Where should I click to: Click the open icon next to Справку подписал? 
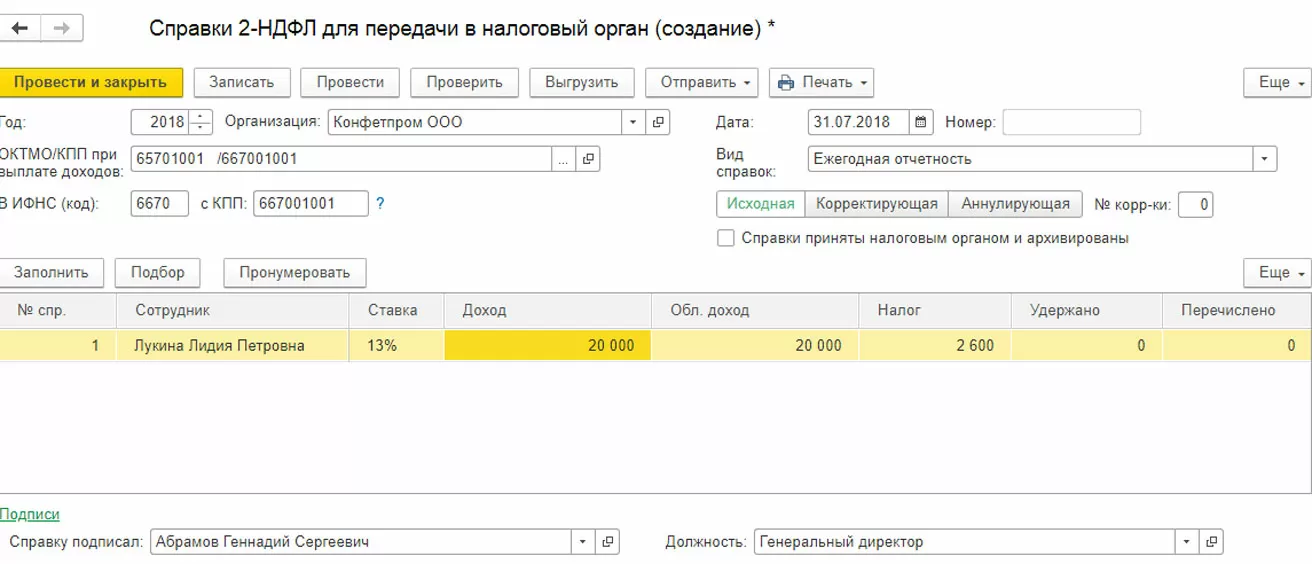point(607,542)
